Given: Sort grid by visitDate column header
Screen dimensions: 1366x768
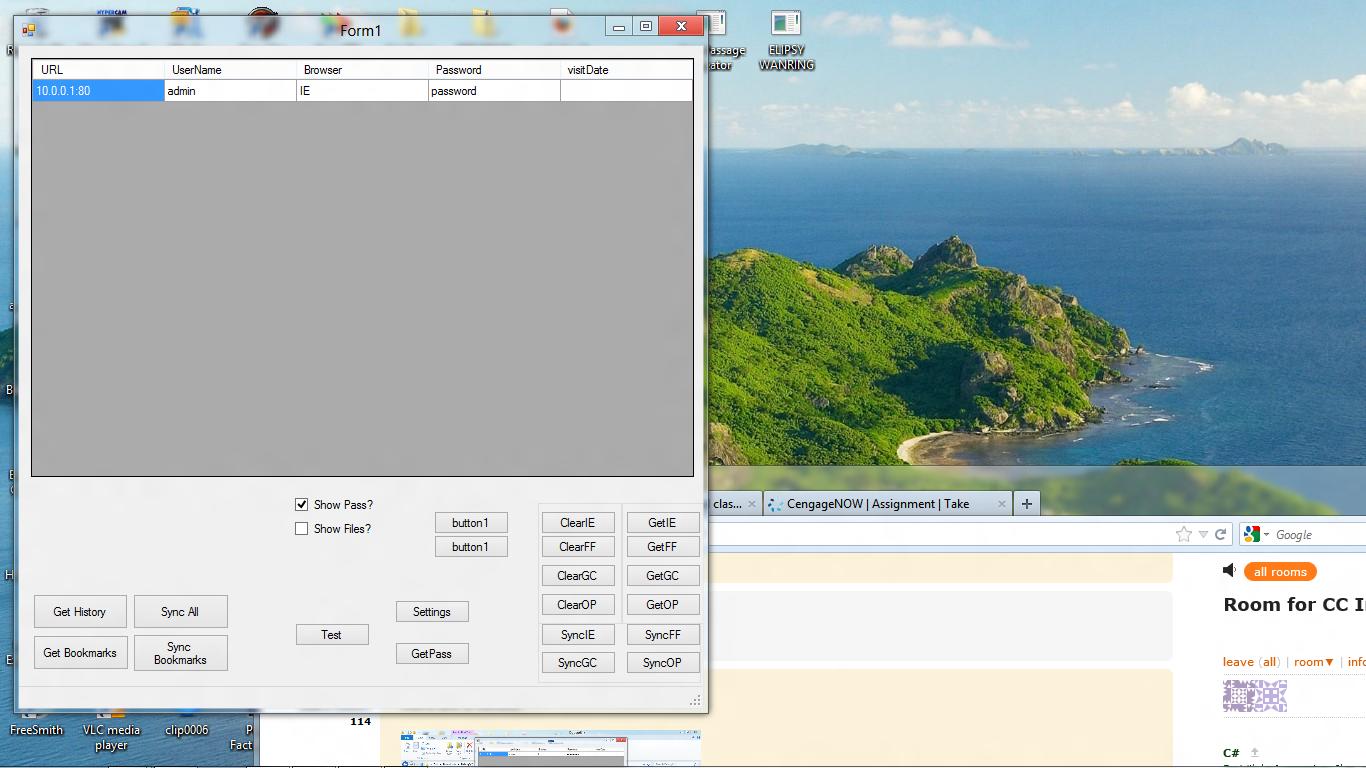Looking at the screenshot, I should (626, 70).
